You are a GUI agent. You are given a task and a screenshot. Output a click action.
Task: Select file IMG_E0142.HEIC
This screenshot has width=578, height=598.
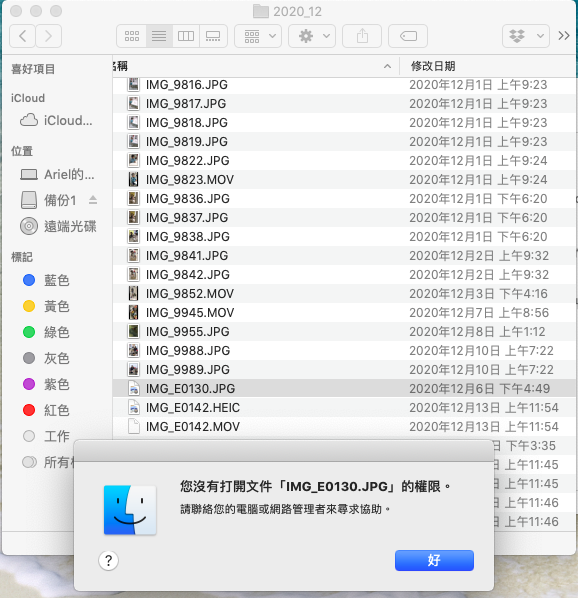tap(344, 408)
